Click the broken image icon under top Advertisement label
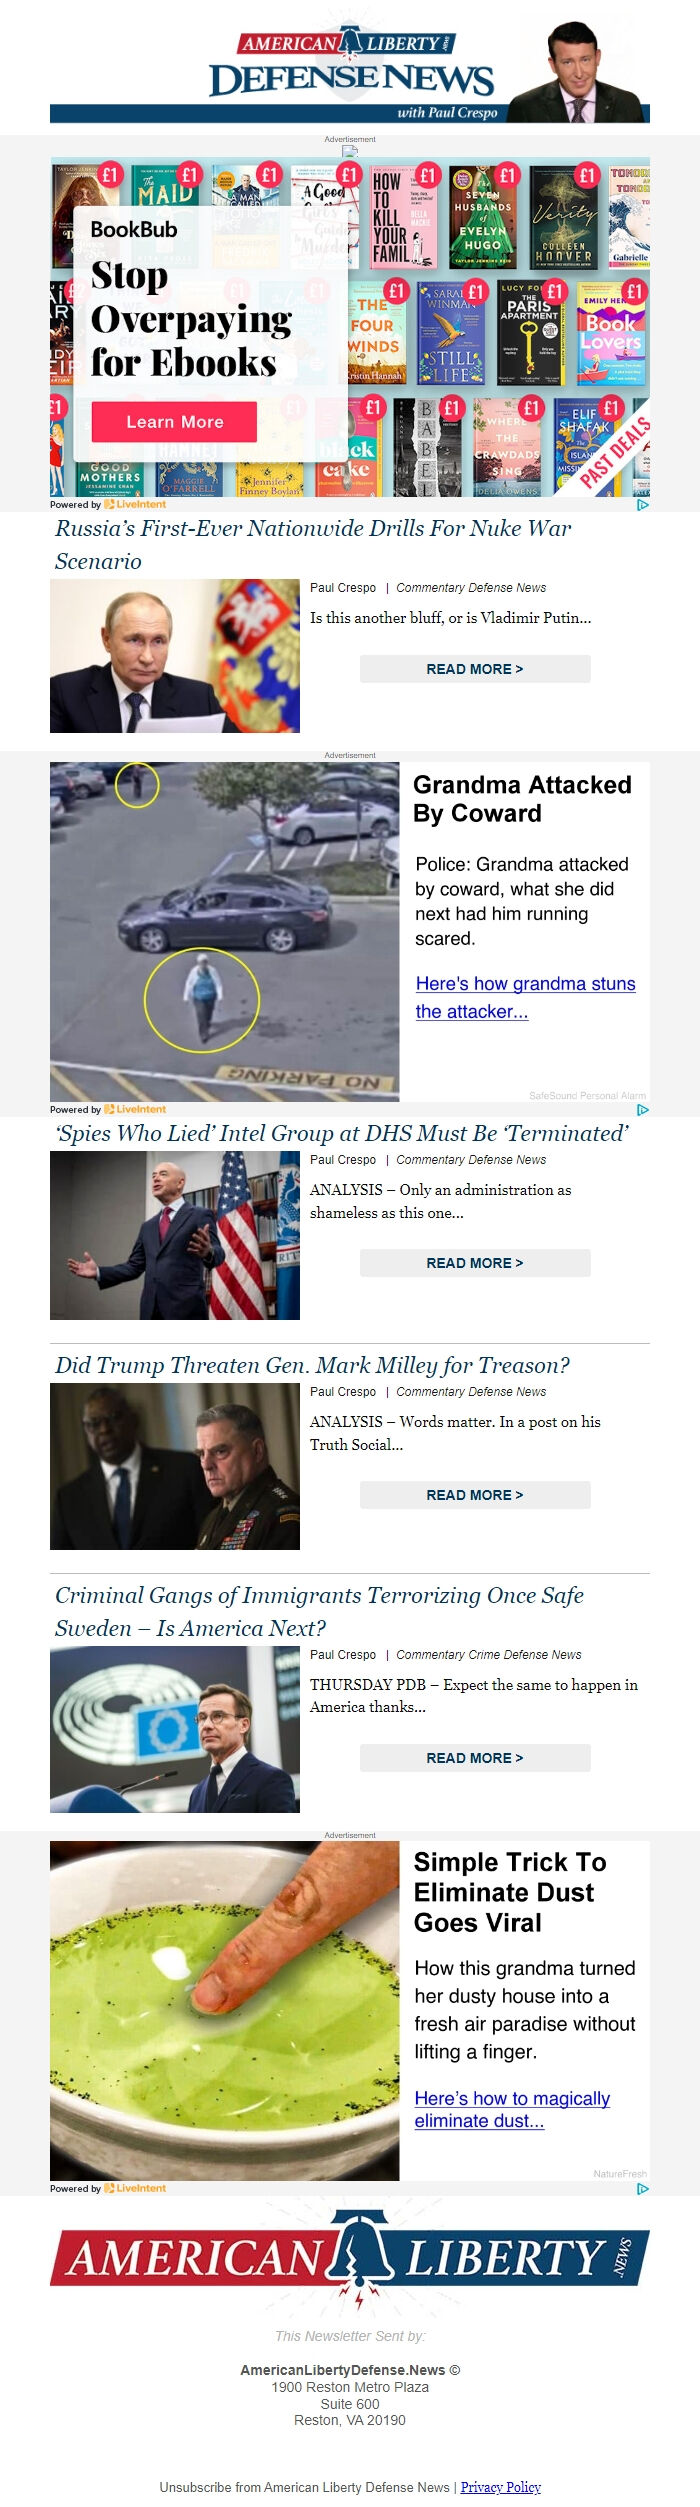This screenshot has height=2507, width=700. point(350,151)
